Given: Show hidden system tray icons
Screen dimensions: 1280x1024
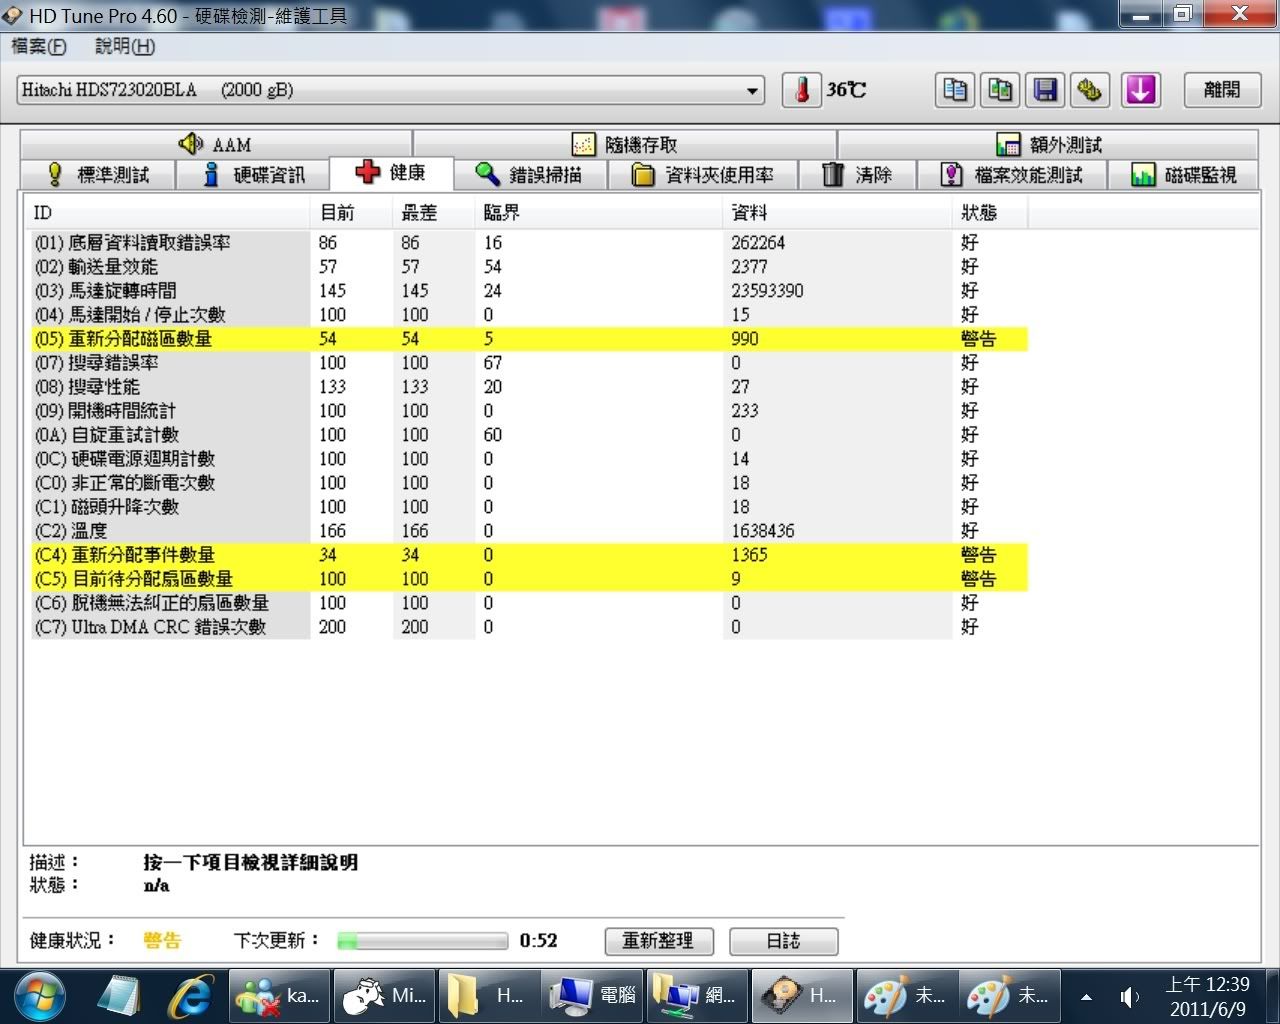Looking at the screenshot, I should click(1086, 997).
